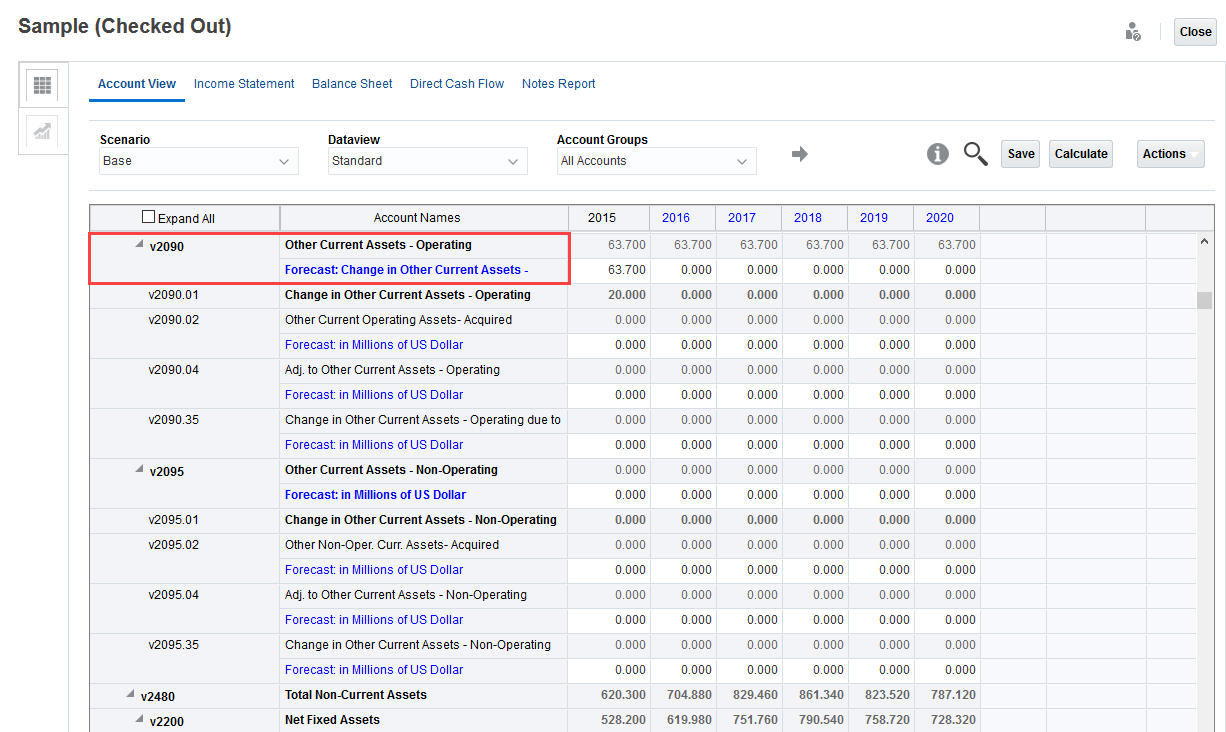Click the information icon next to the search
Image resolution: width=1226 pixels, height=732 pixels.
pos(937,154)
